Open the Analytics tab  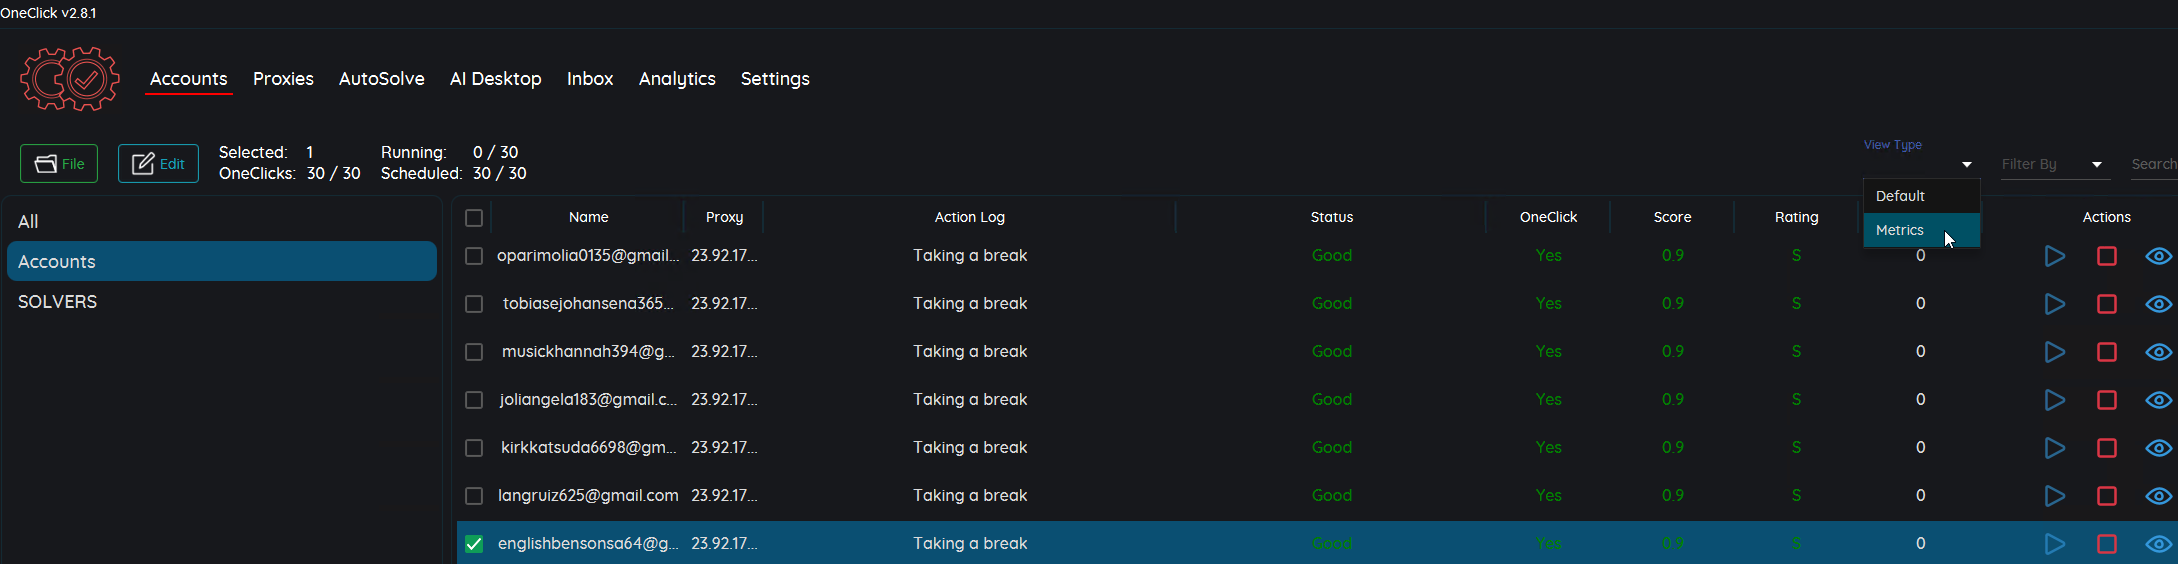tap(677, 79)
